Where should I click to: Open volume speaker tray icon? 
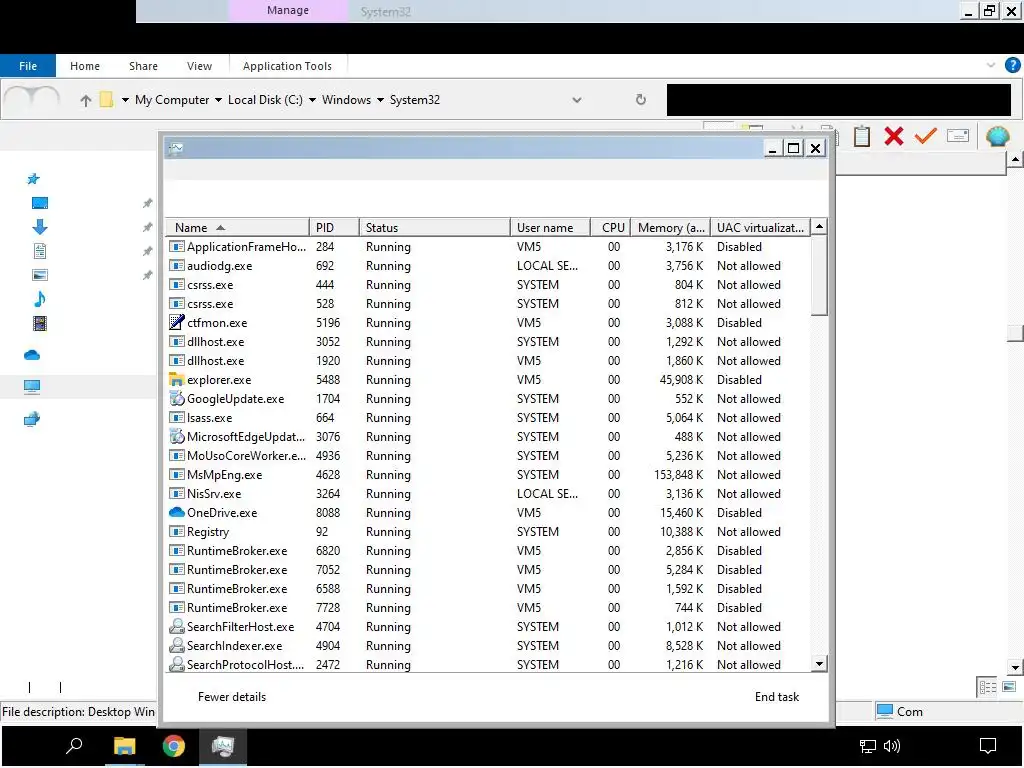coord(892,746)
